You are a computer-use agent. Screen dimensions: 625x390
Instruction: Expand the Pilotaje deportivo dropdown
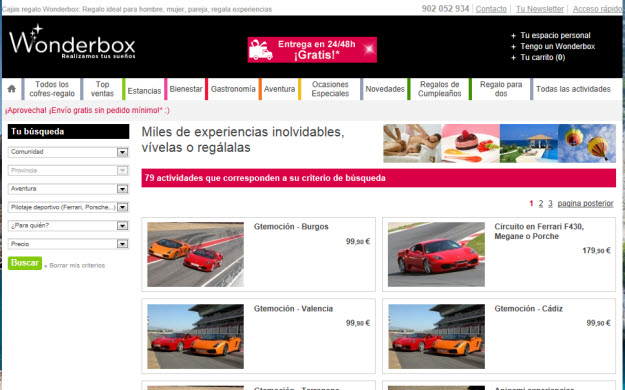click(x=68, y=207)
